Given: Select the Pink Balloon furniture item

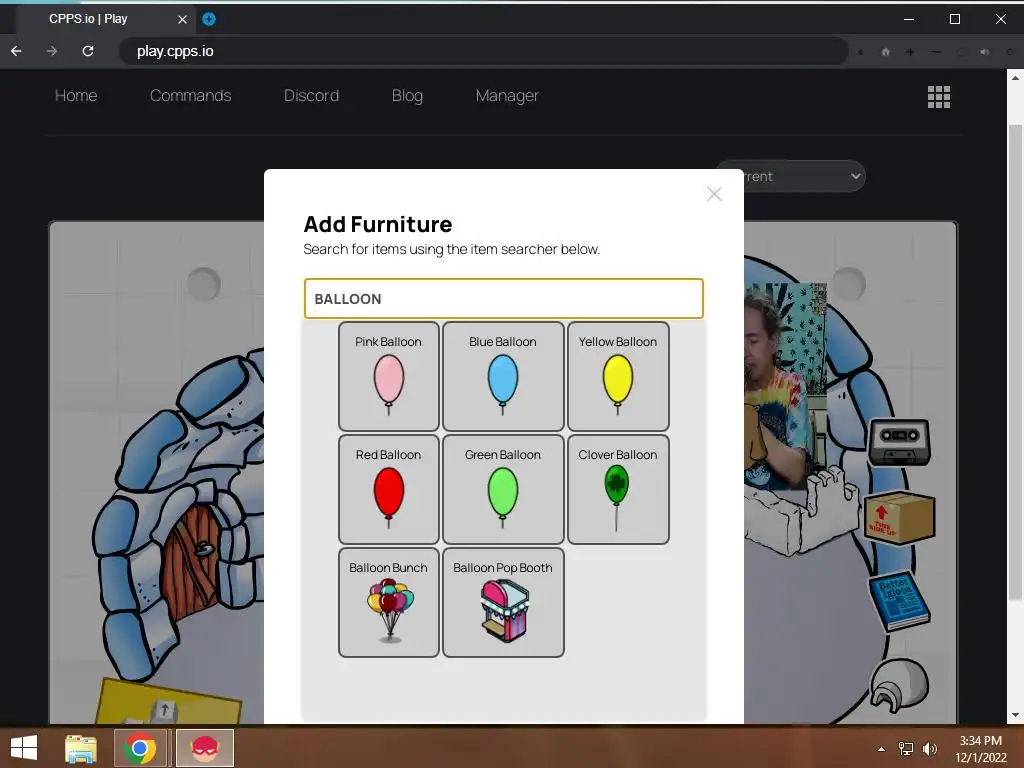Looking at the screenshot, I should click(389, 376).
